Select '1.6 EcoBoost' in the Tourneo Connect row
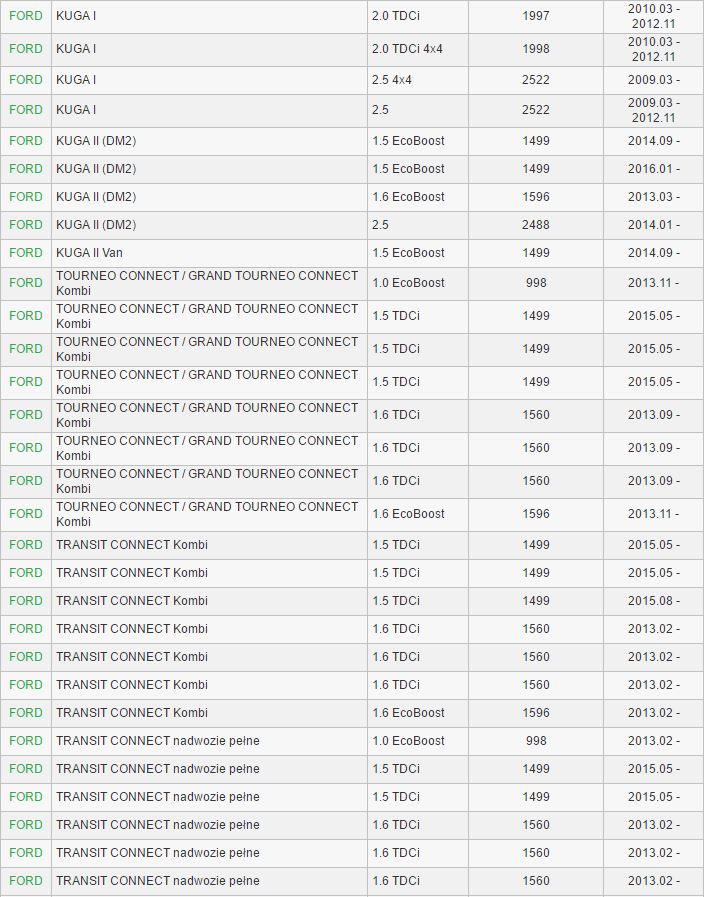 pyautogui.click(x=408, y=514)
